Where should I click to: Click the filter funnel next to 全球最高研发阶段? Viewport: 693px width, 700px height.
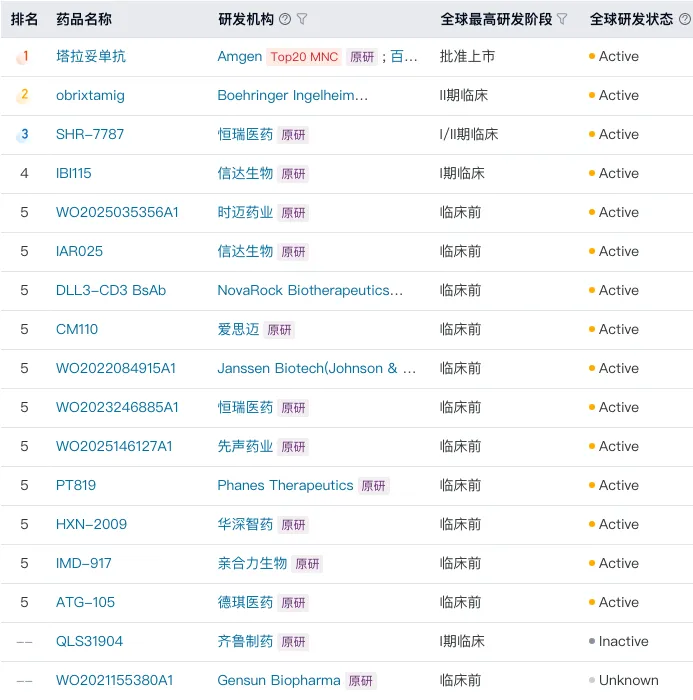pos(562,19)
